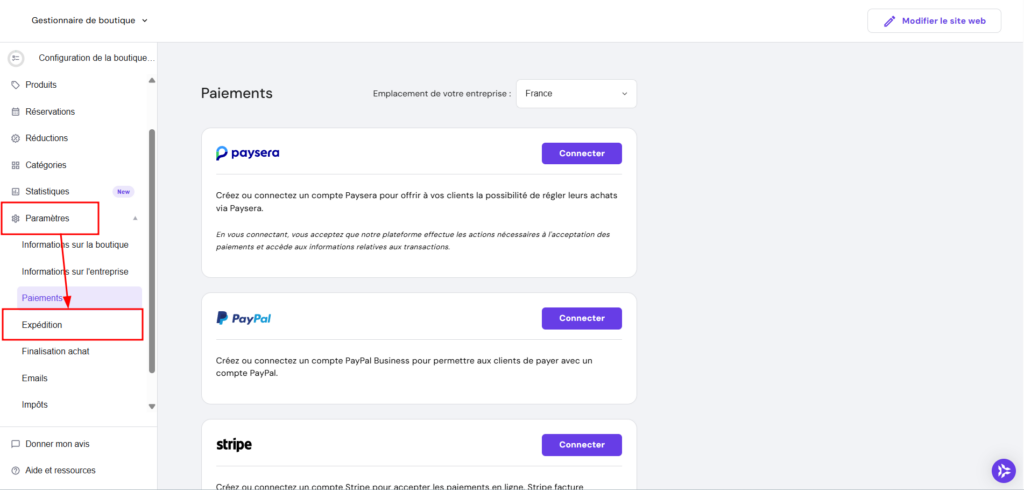Click the Statistiques chart icon
Screen dimensions: 1024x490
click(x=15, y=191)
